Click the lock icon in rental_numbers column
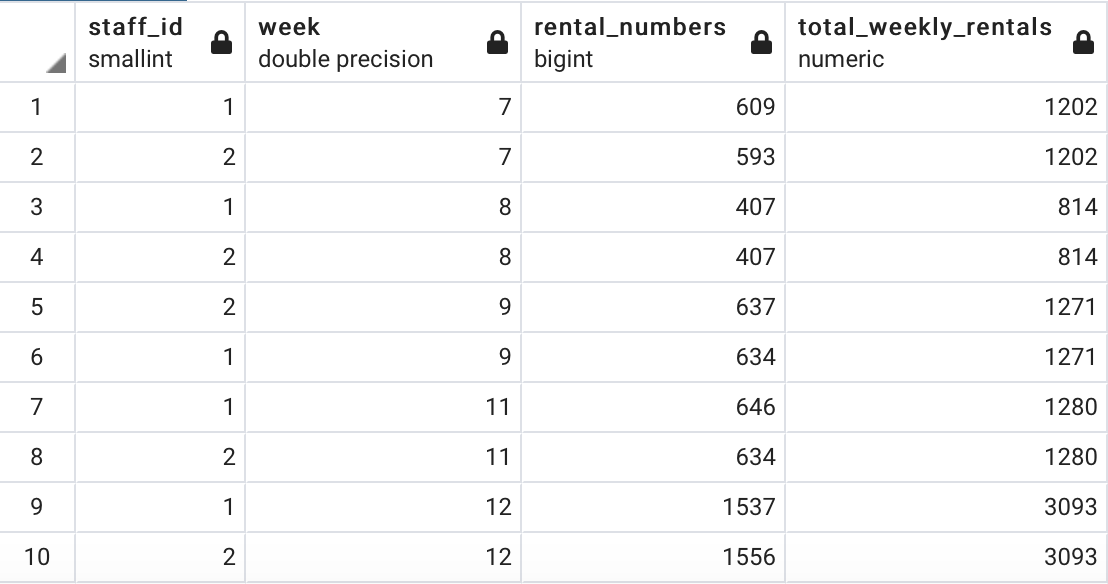The width and height of the screenshot is (1108, 584). 761,42
